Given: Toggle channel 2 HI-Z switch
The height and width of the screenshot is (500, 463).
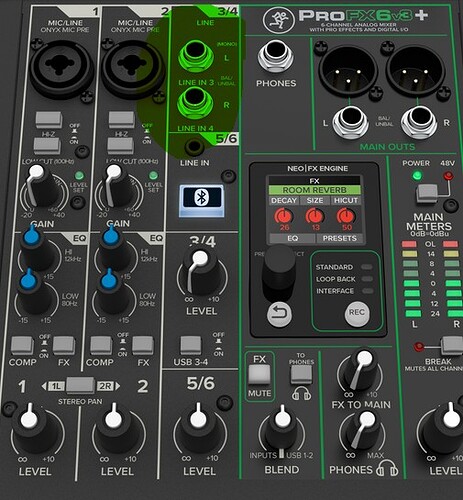Looking at the screenshot, I should [122, 120].
